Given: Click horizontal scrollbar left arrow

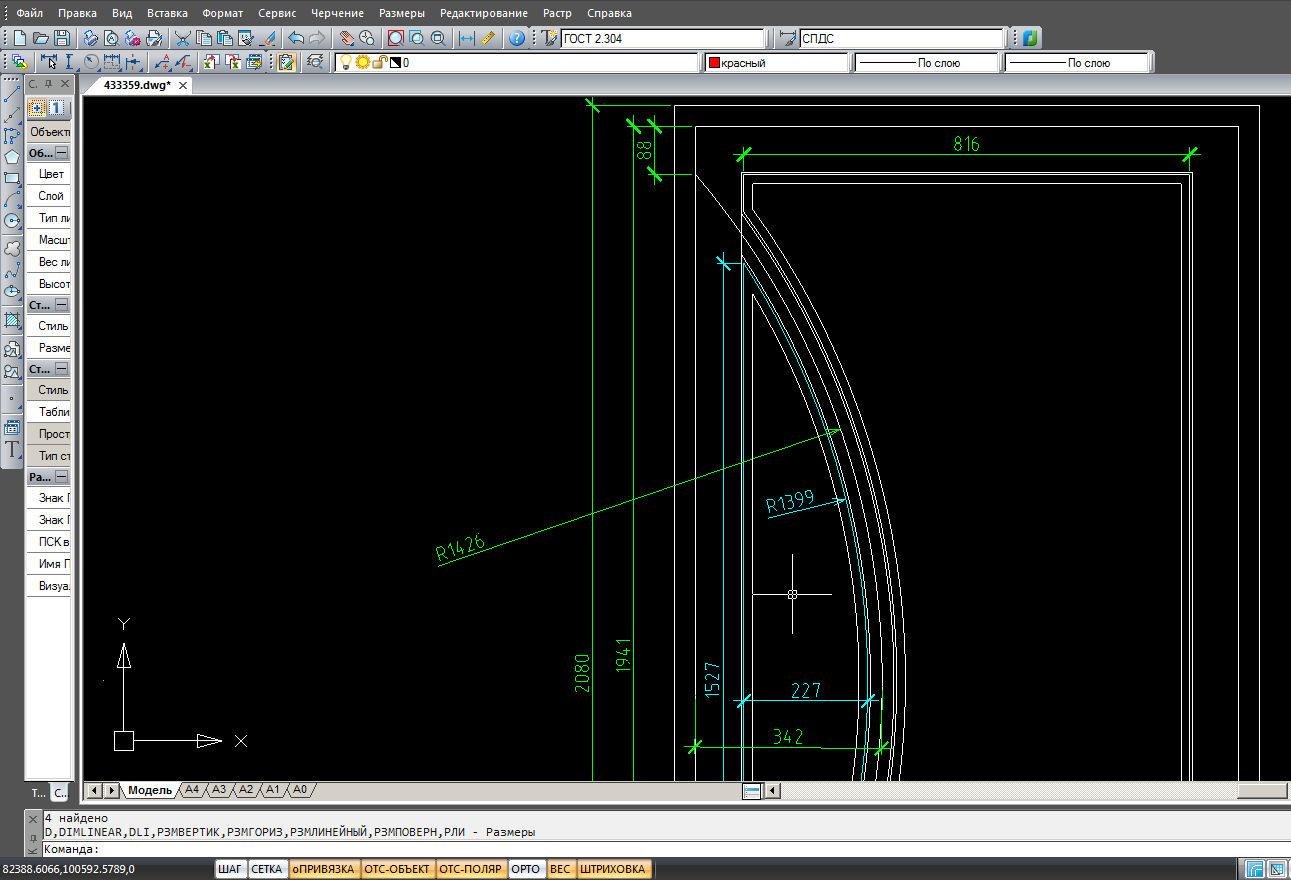Looking at the screenshot, I should point(773,791).
